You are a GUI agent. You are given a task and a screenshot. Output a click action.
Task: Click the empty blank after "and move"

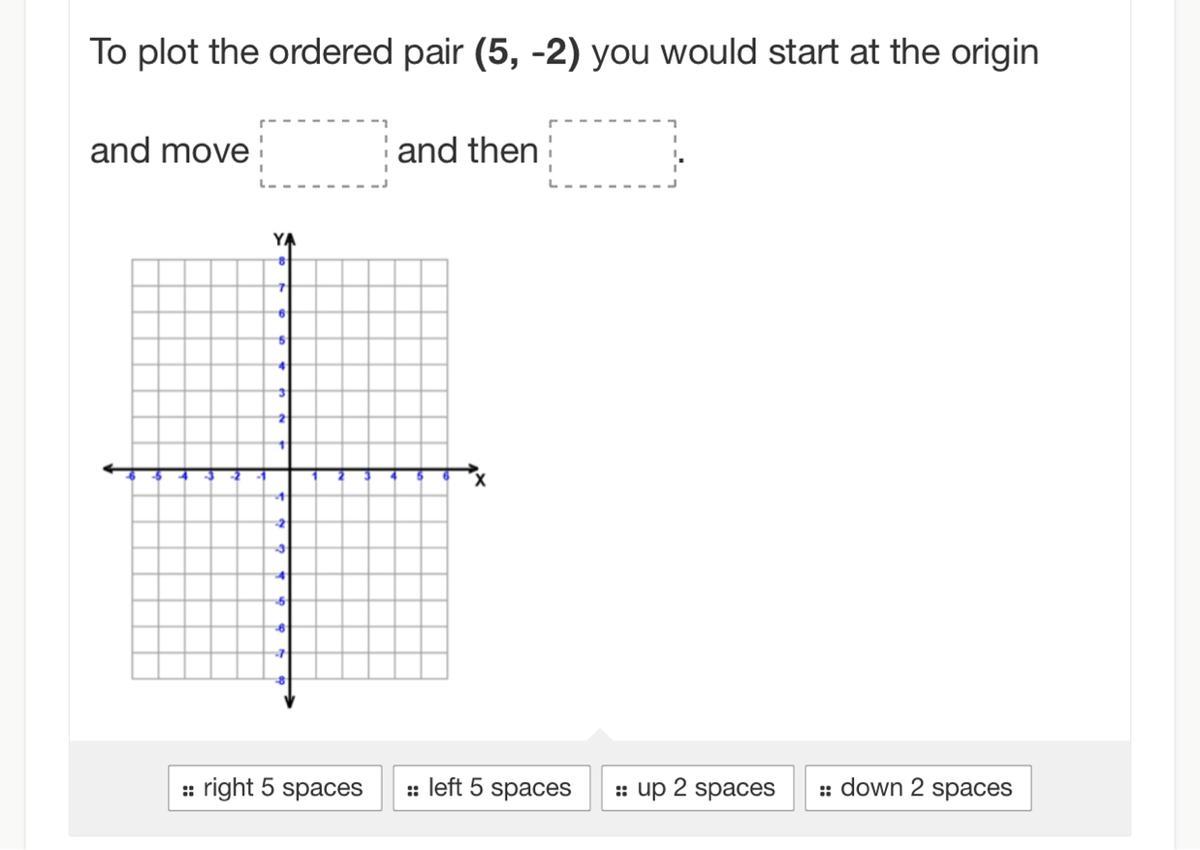(323, 154)
